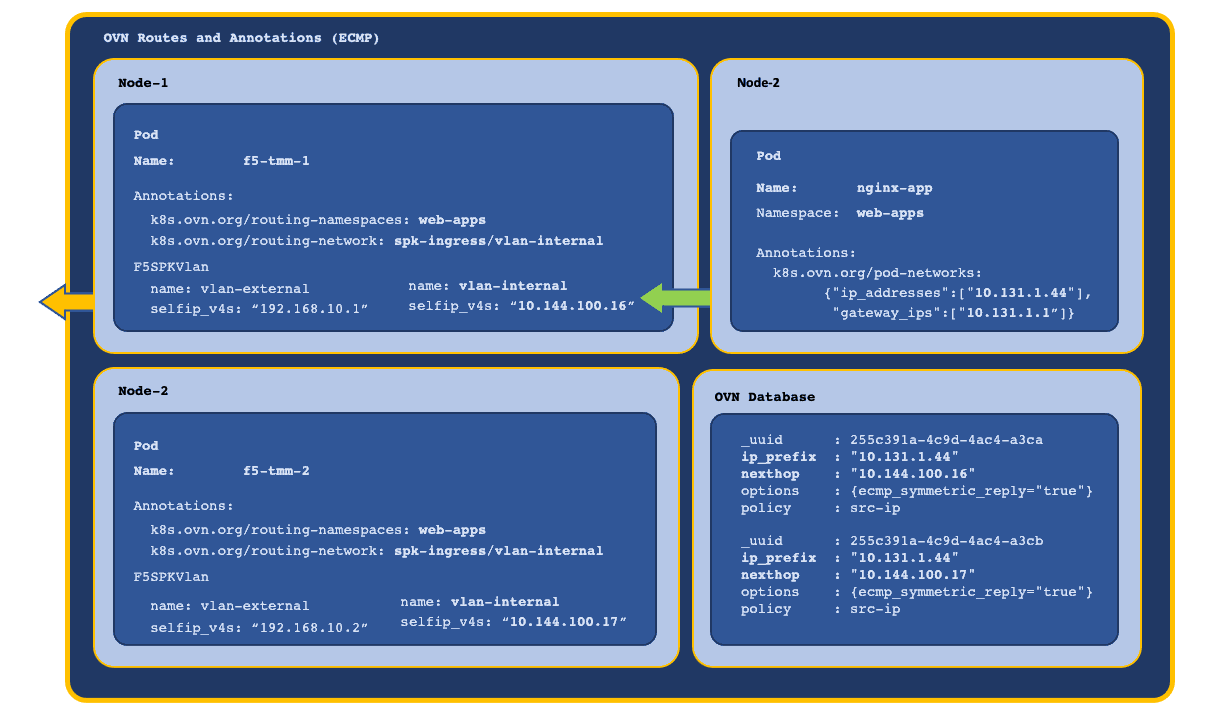Image resolution: width=1219 pixels, height=720 pixels.
Task: Click spk-ingress/vlan-internal in f5-tmm-1 annotations
Action: (499, 241)
